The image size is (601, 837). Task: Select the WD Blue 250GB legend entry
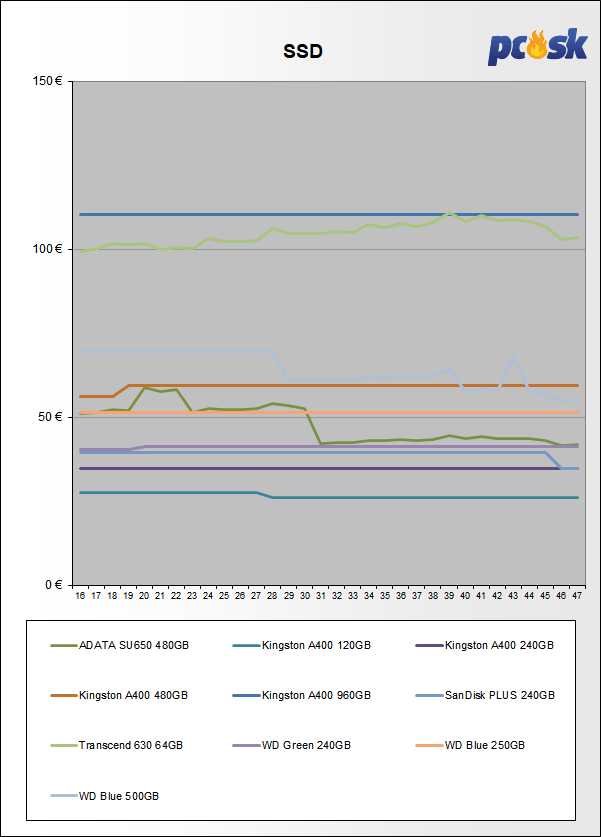470,745
